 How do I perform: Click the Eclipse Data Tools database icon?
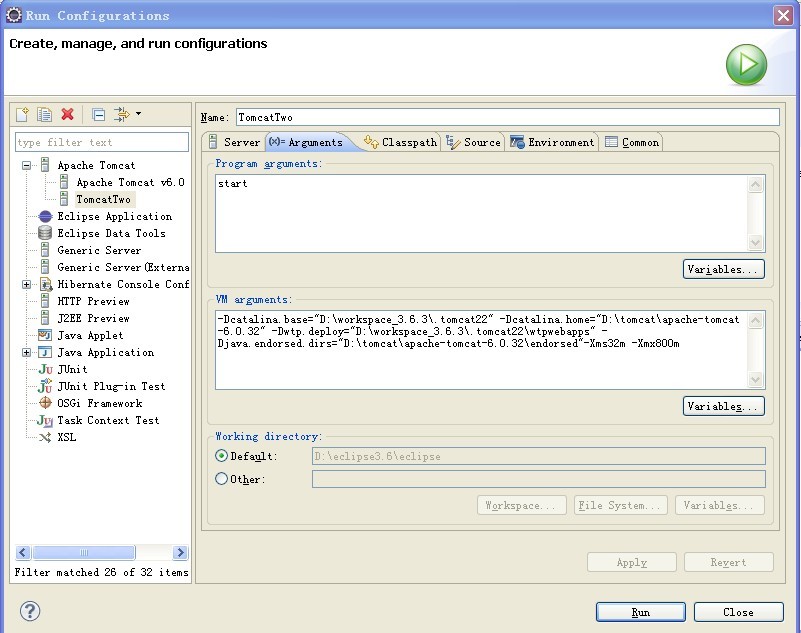click(x=45, y=233)
